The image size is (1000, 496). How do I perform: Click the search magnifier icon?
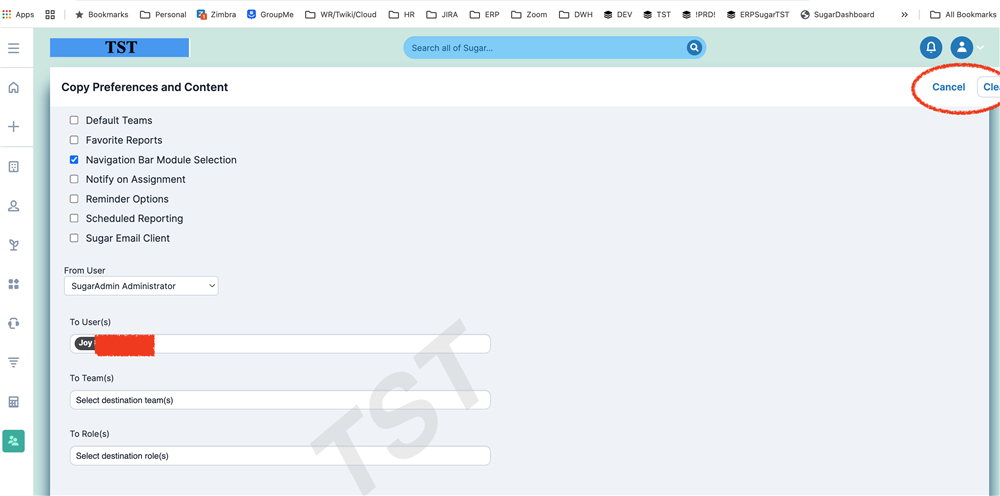694,48
